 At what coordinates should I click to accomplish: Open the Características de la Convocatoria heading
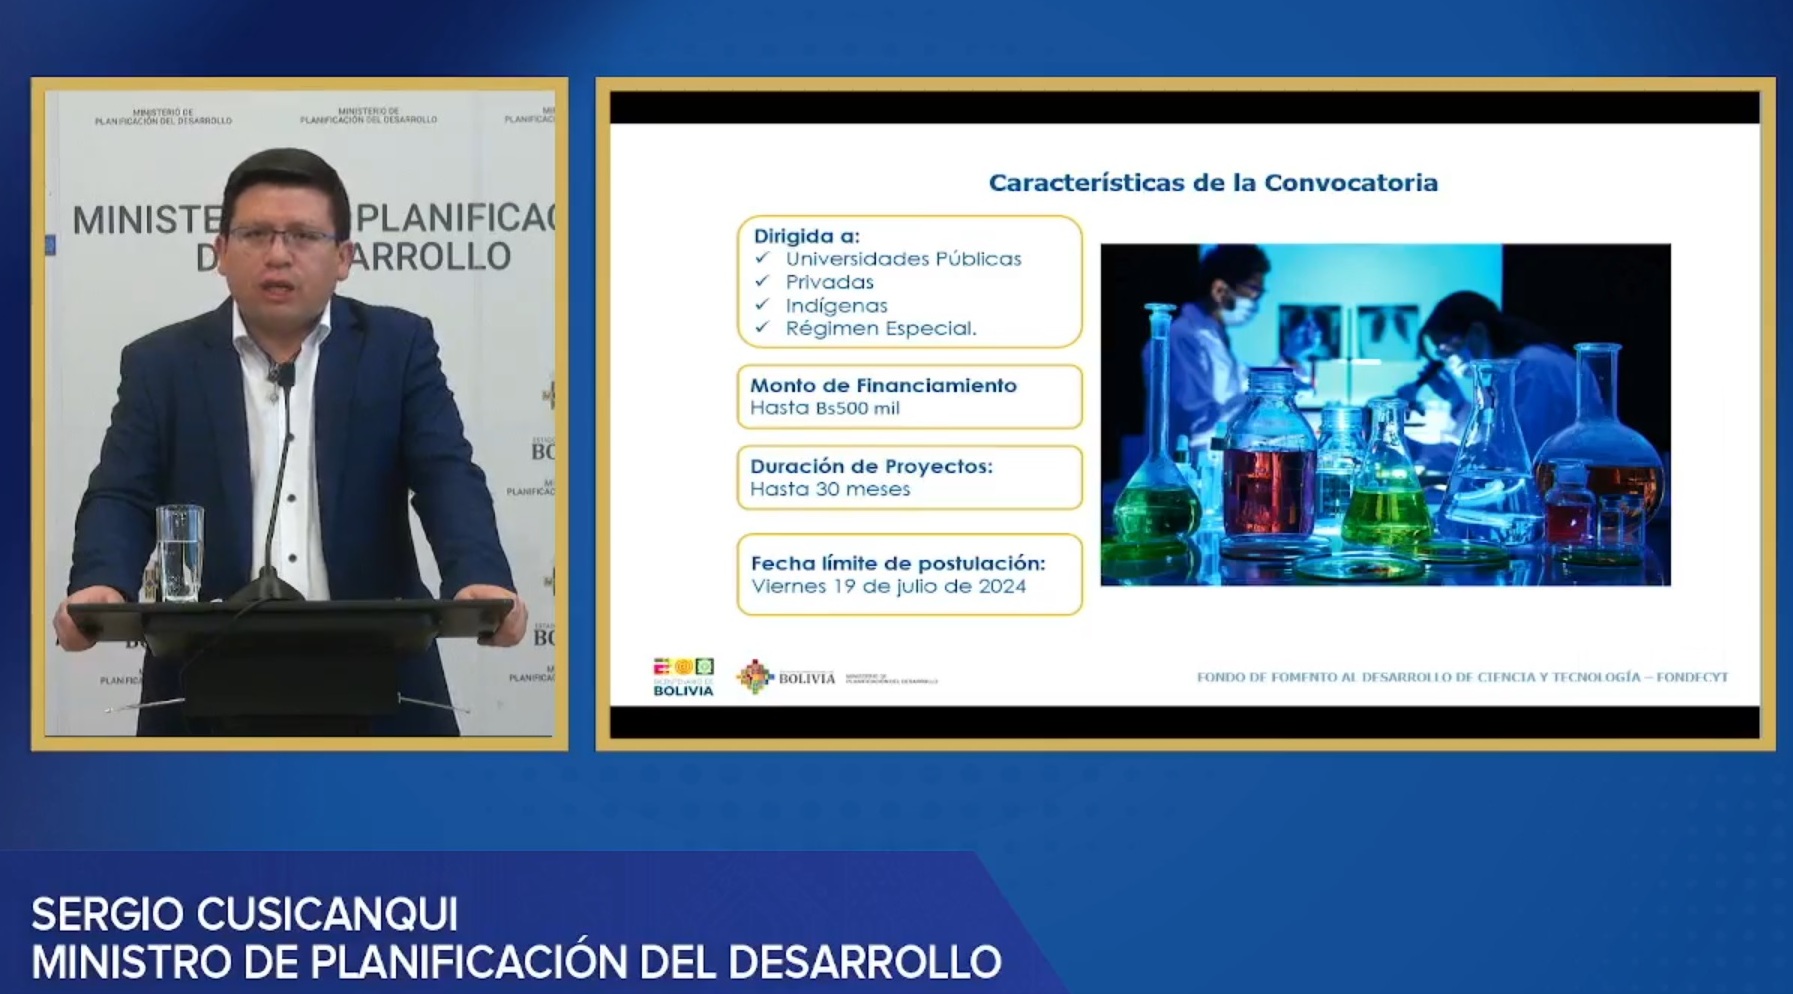[1213, 182]
